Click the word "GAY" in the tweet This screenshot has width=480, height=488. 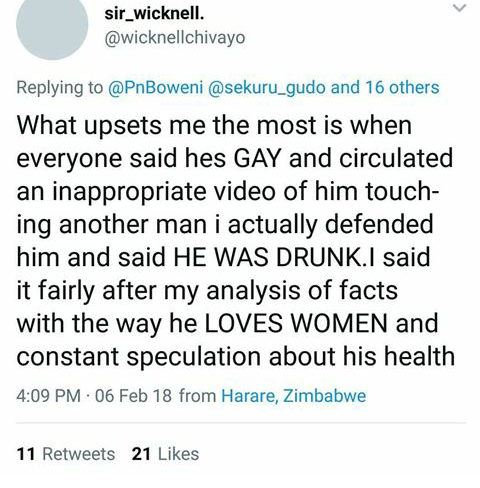(x=257, y=159)
